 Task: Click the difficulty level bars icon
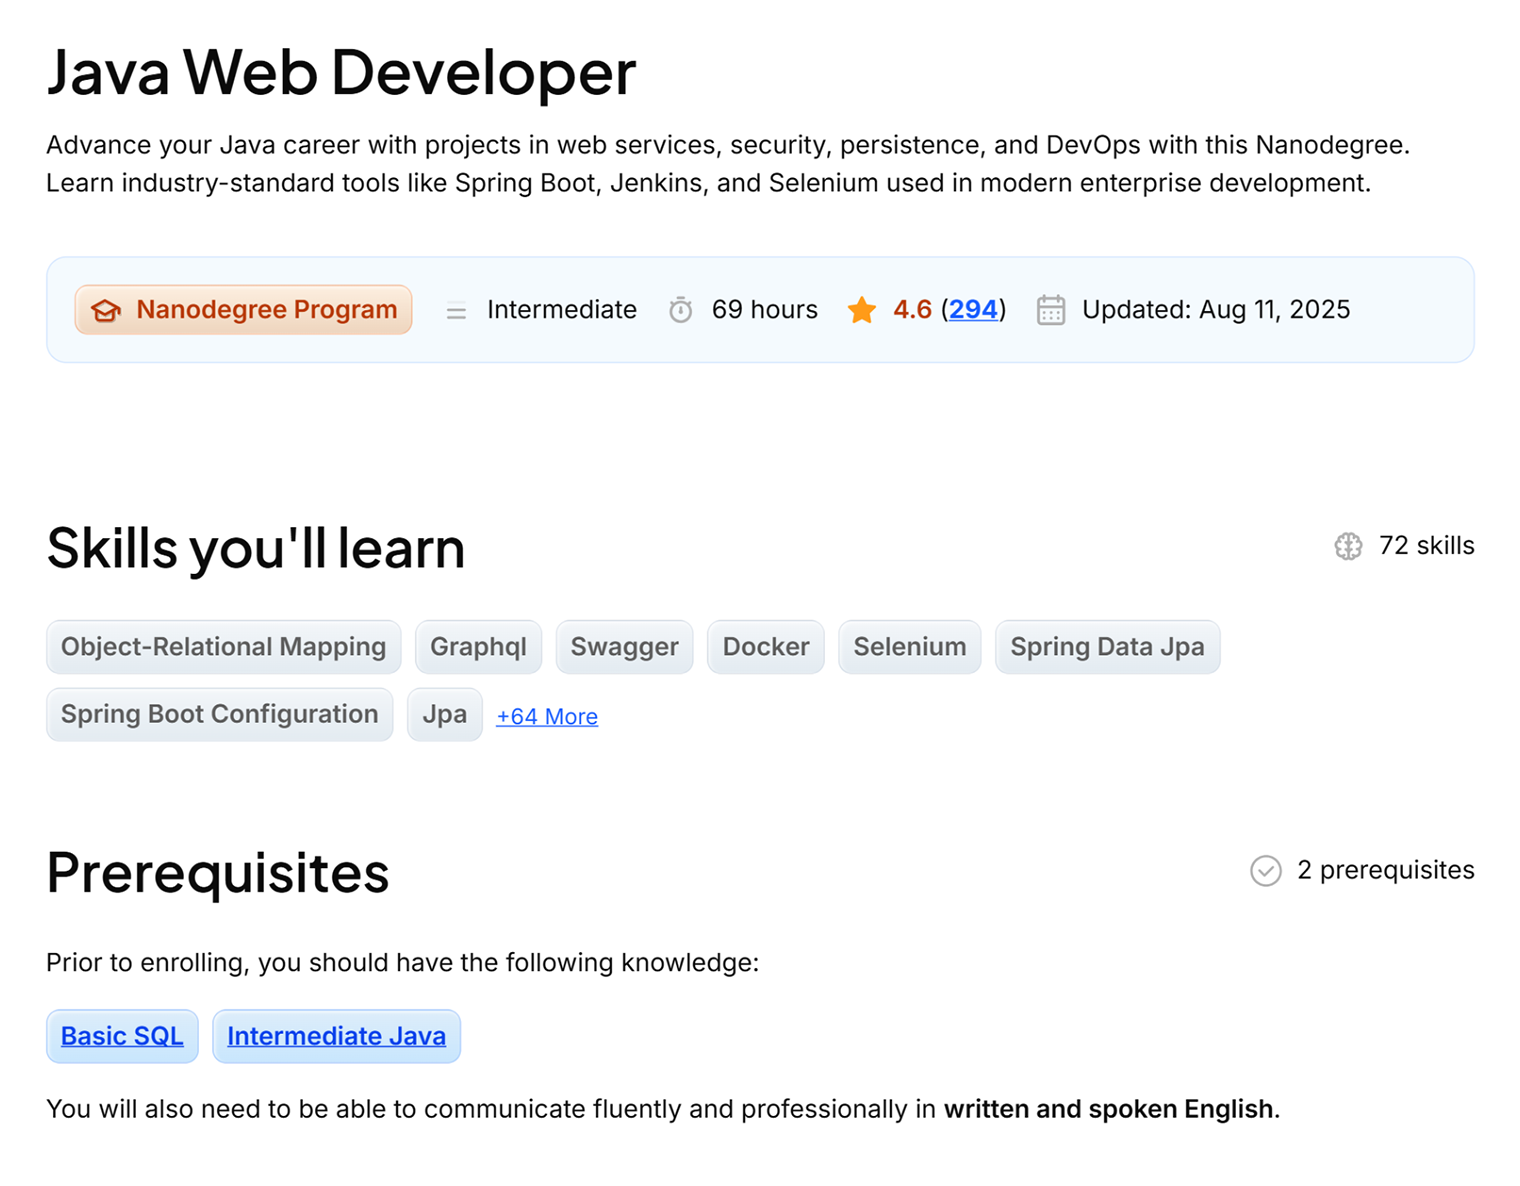click(x=456, y=311)
